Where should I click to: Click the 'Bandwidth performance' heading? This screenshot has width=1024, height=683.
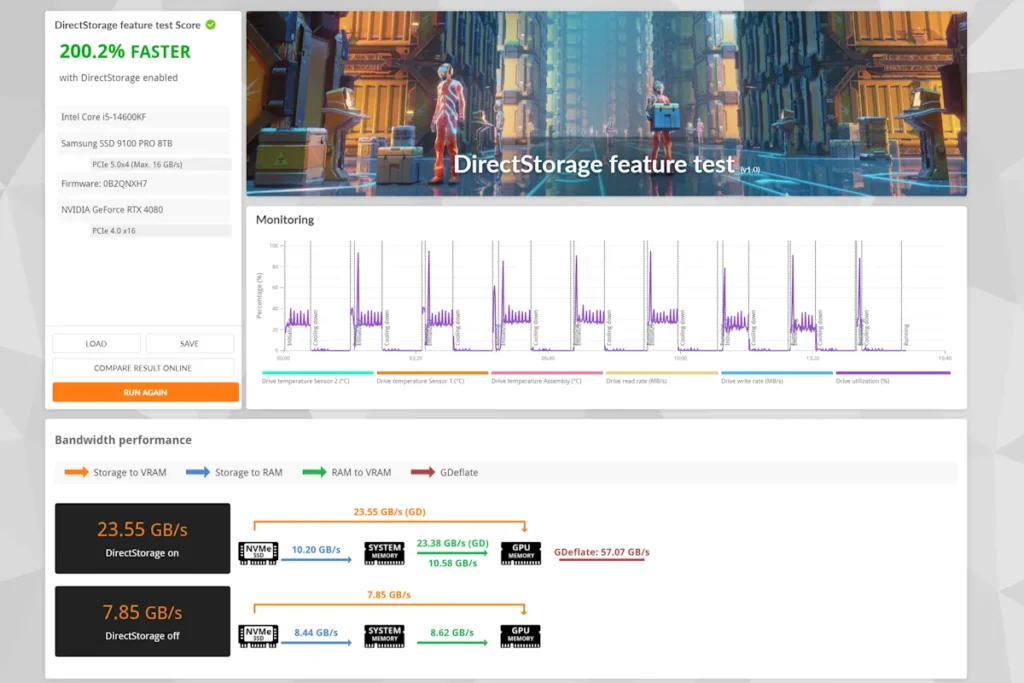123,439
